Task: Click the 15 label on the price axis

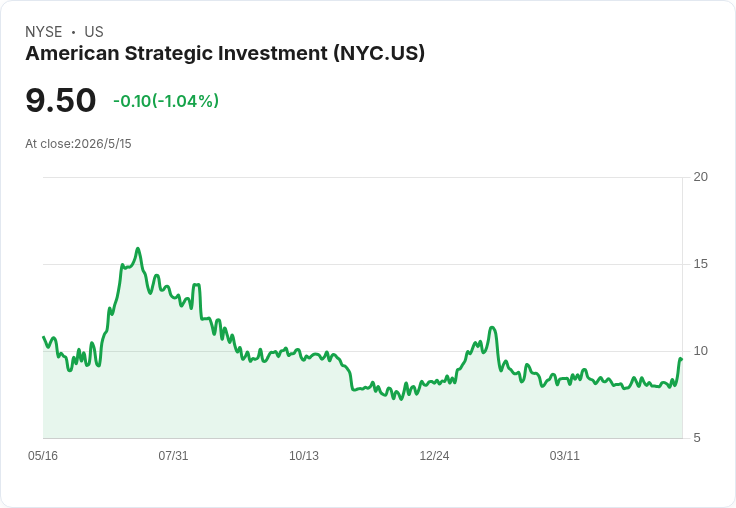Action: pyautogui.click(x=700, y=264)
